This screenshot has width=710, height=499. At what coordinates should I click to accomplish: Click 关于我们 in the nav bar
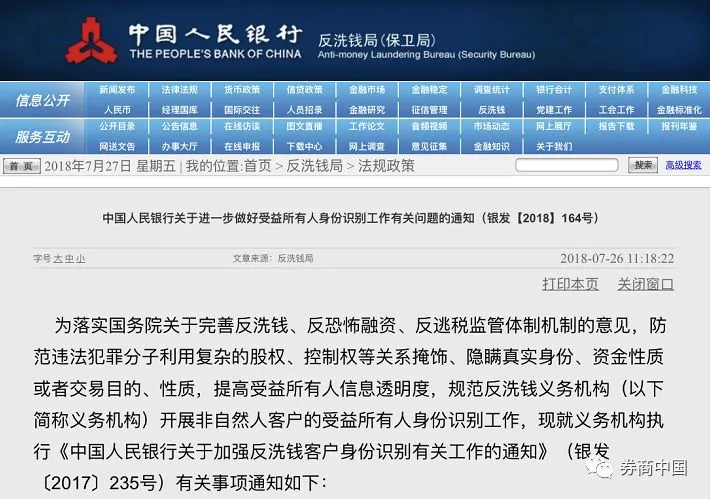(x=554, y=146)
